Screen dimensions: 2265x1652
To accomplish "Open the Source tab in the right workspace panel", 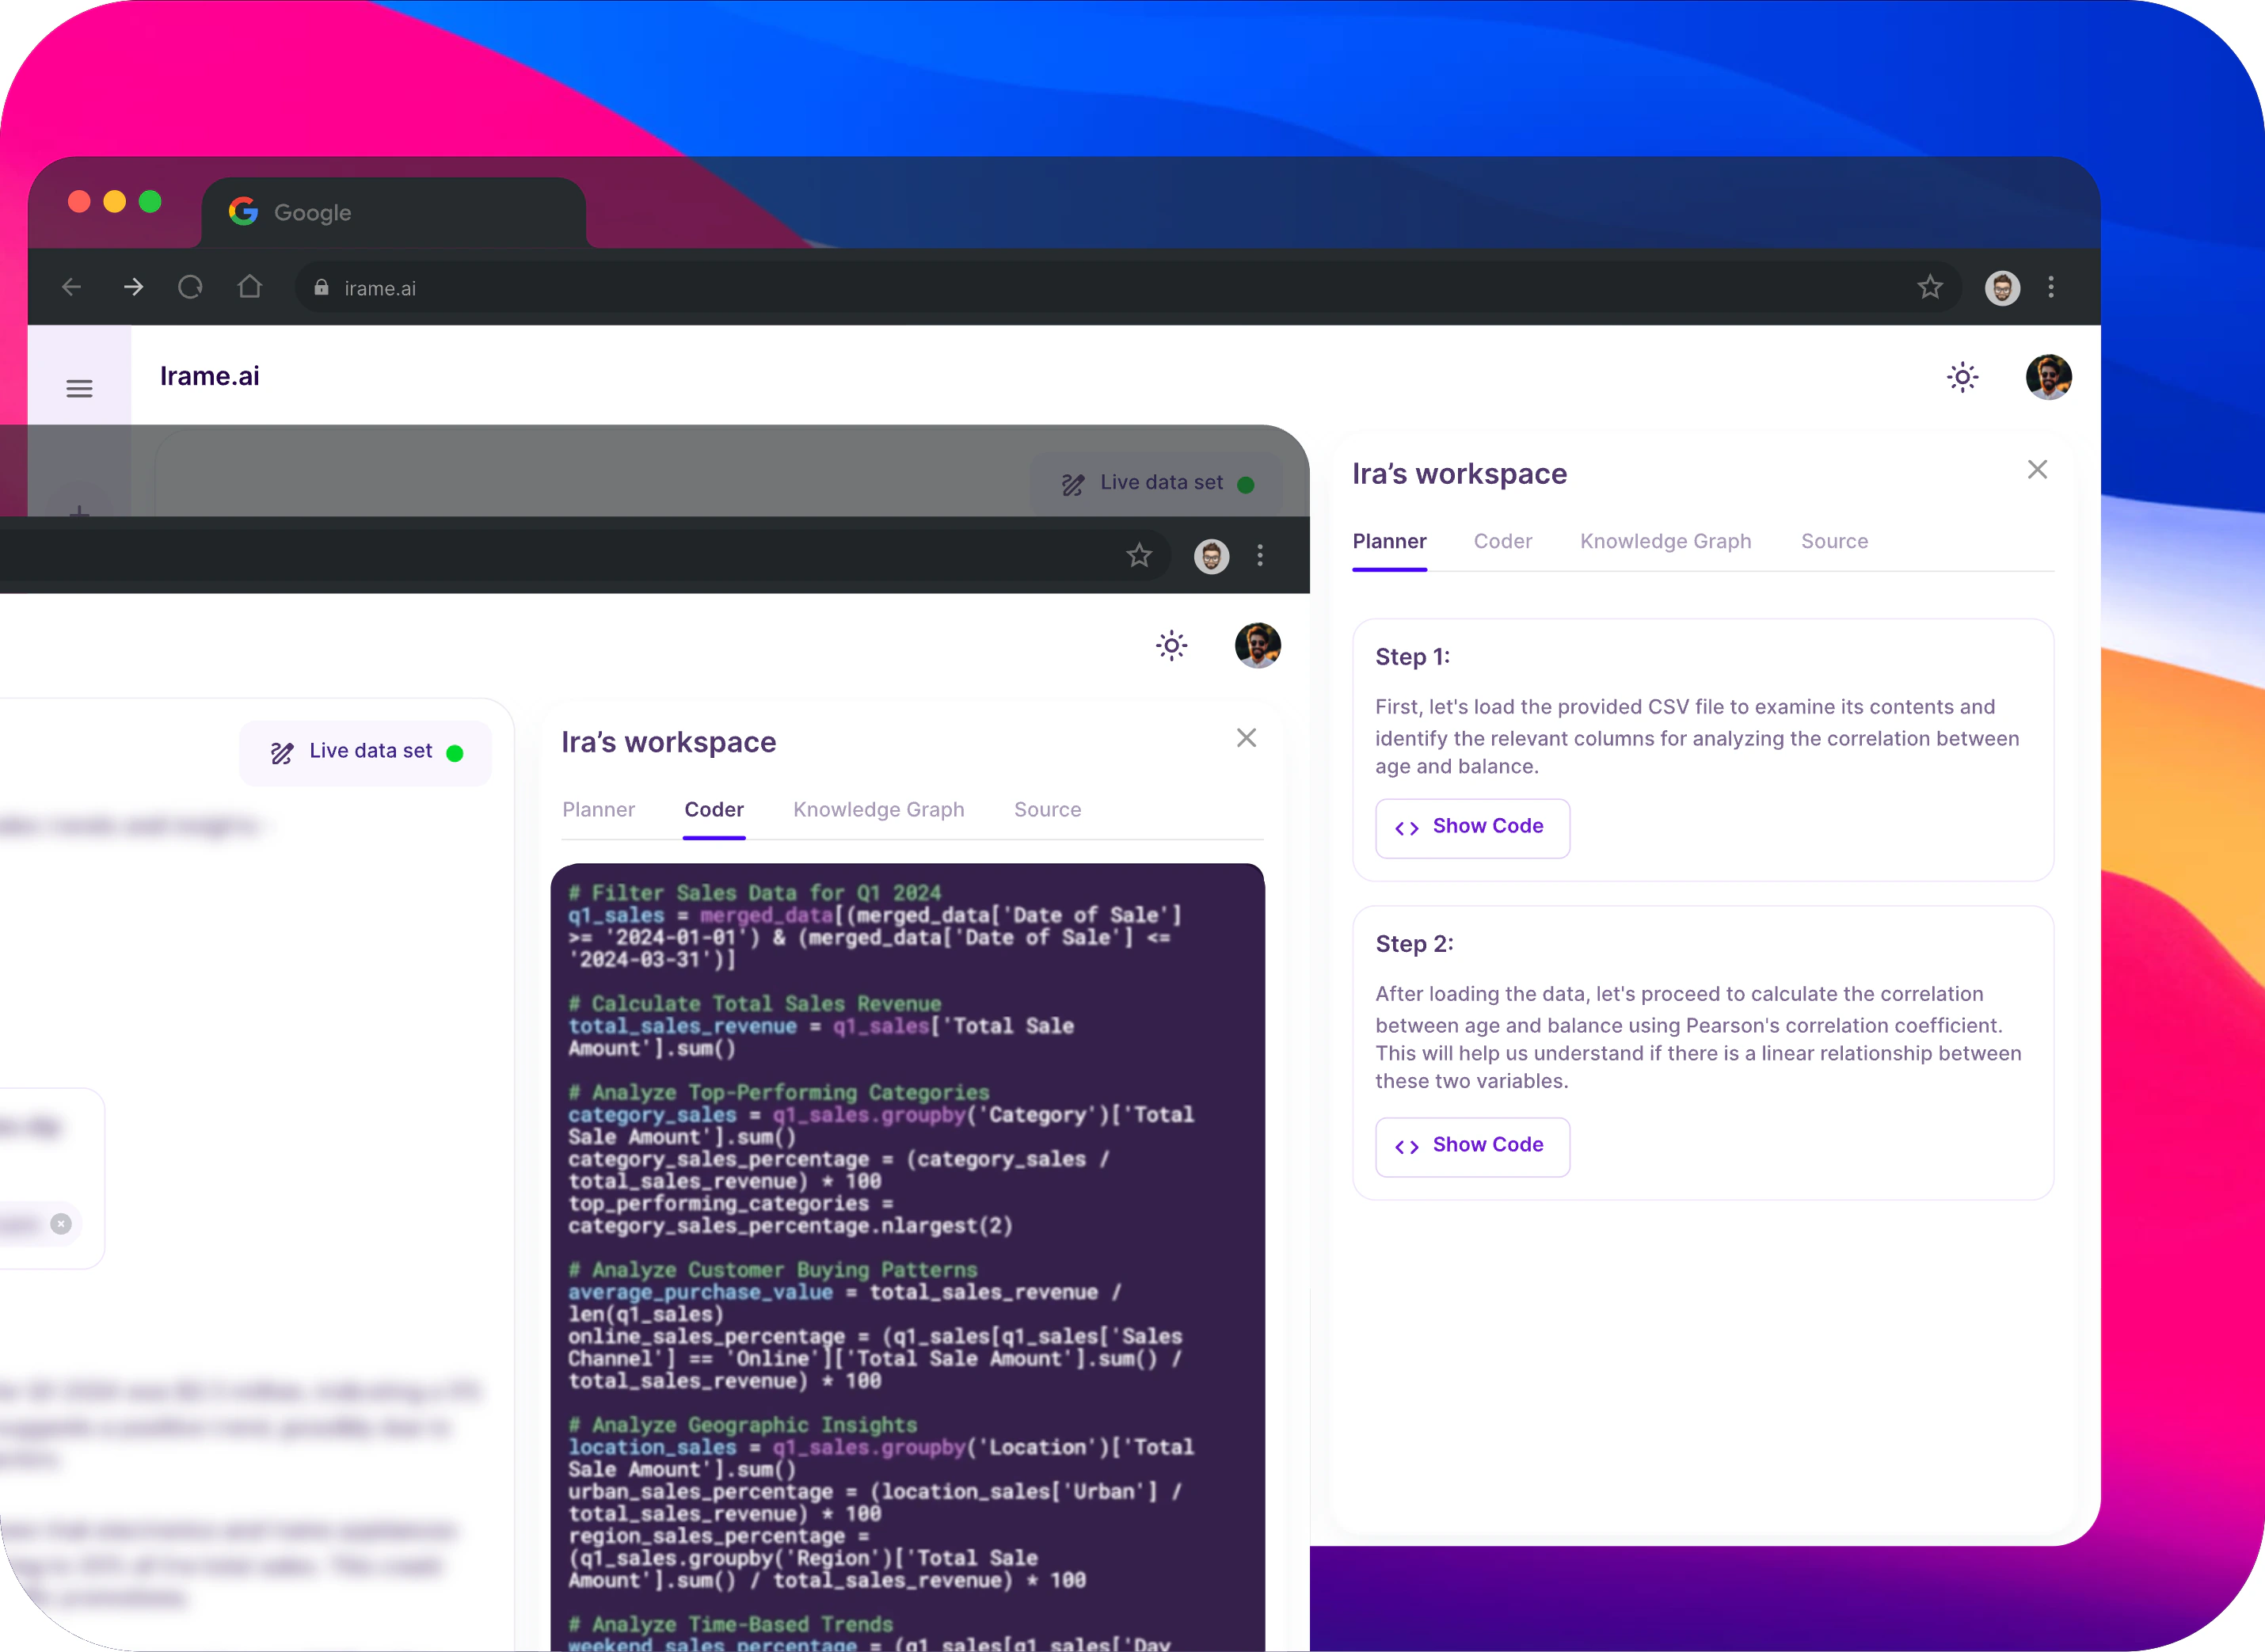I will click(x=1834, y=541).
